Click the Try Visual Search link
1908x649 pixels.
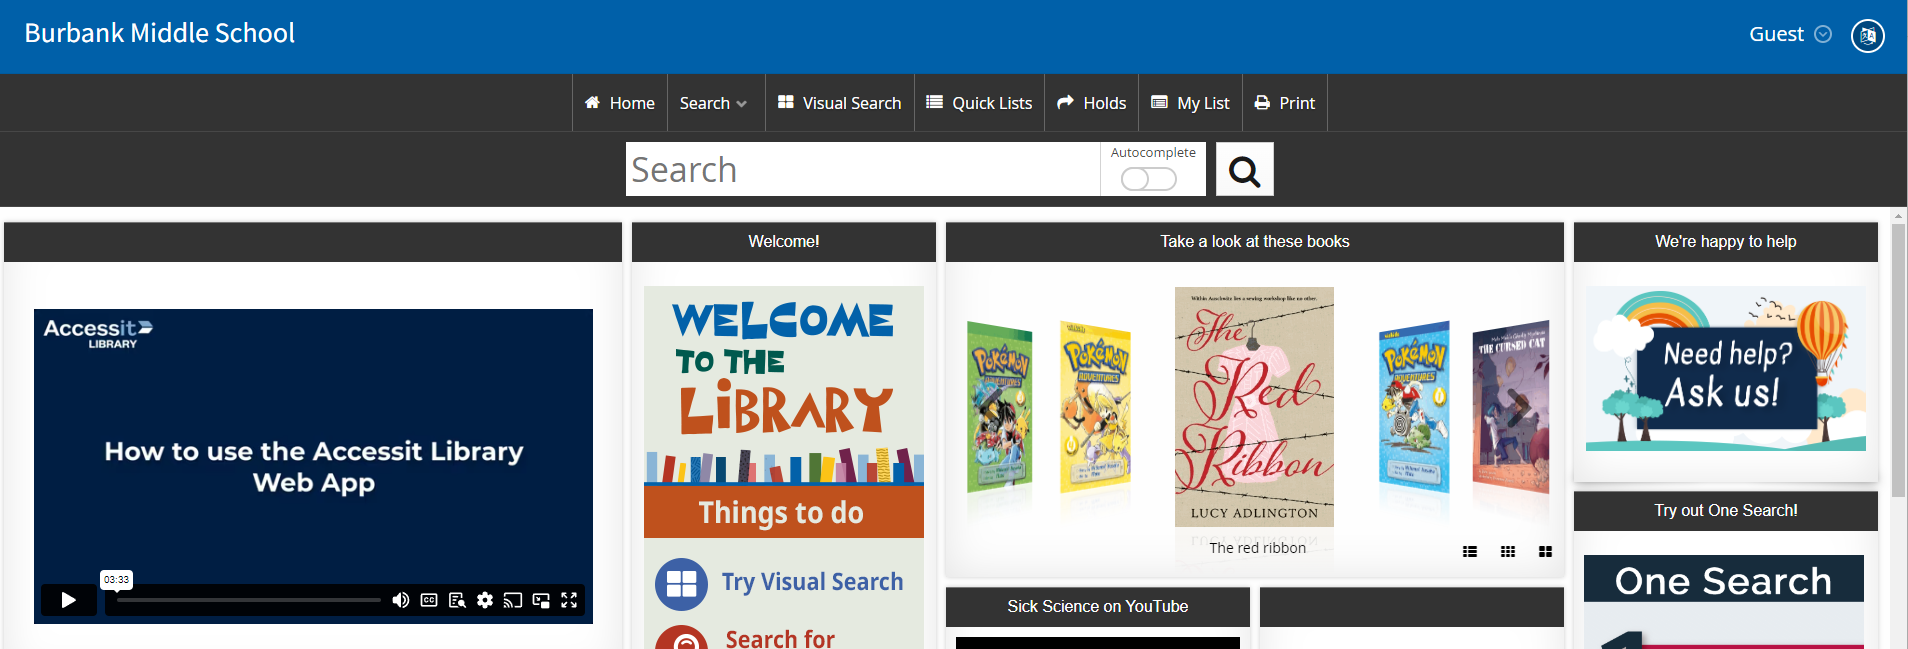tap(811, 582)
